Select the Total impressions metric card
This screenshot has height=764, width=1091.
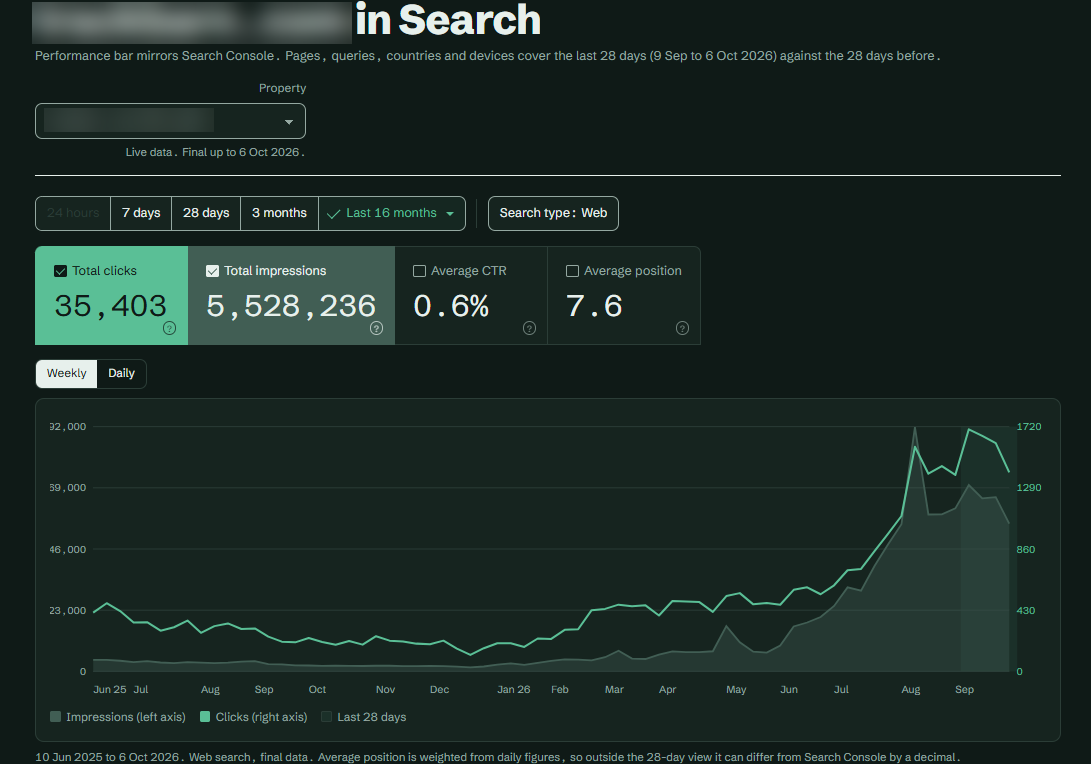click(x=292, y=295)
